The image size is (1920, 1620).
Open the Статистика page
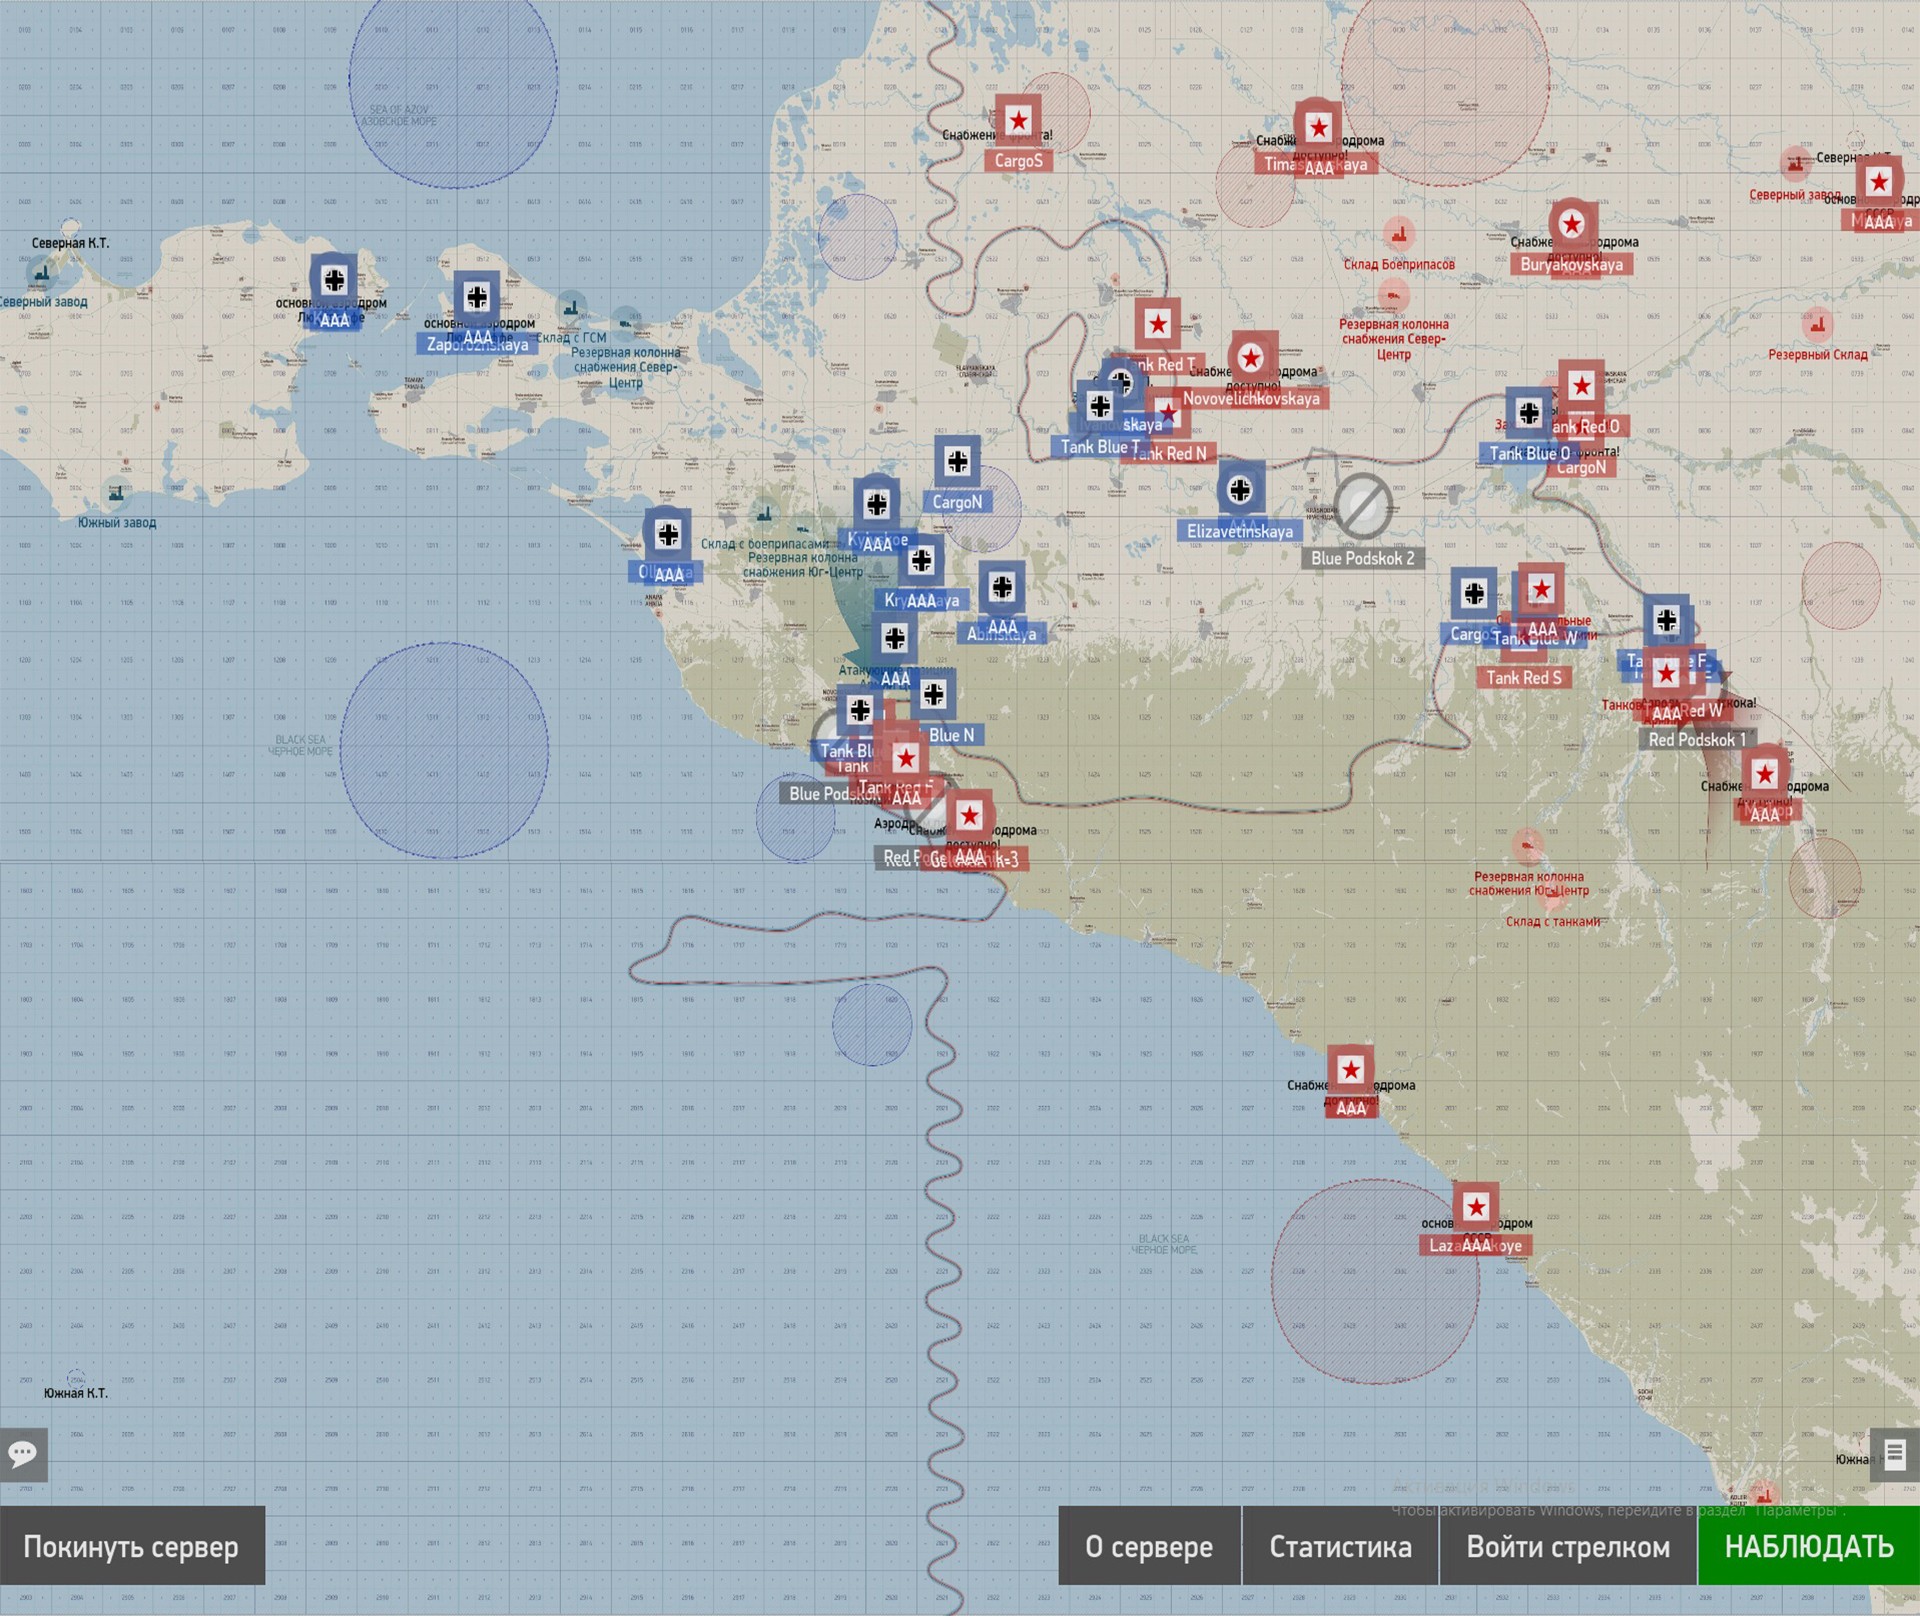click(x=1340, y=1547)
